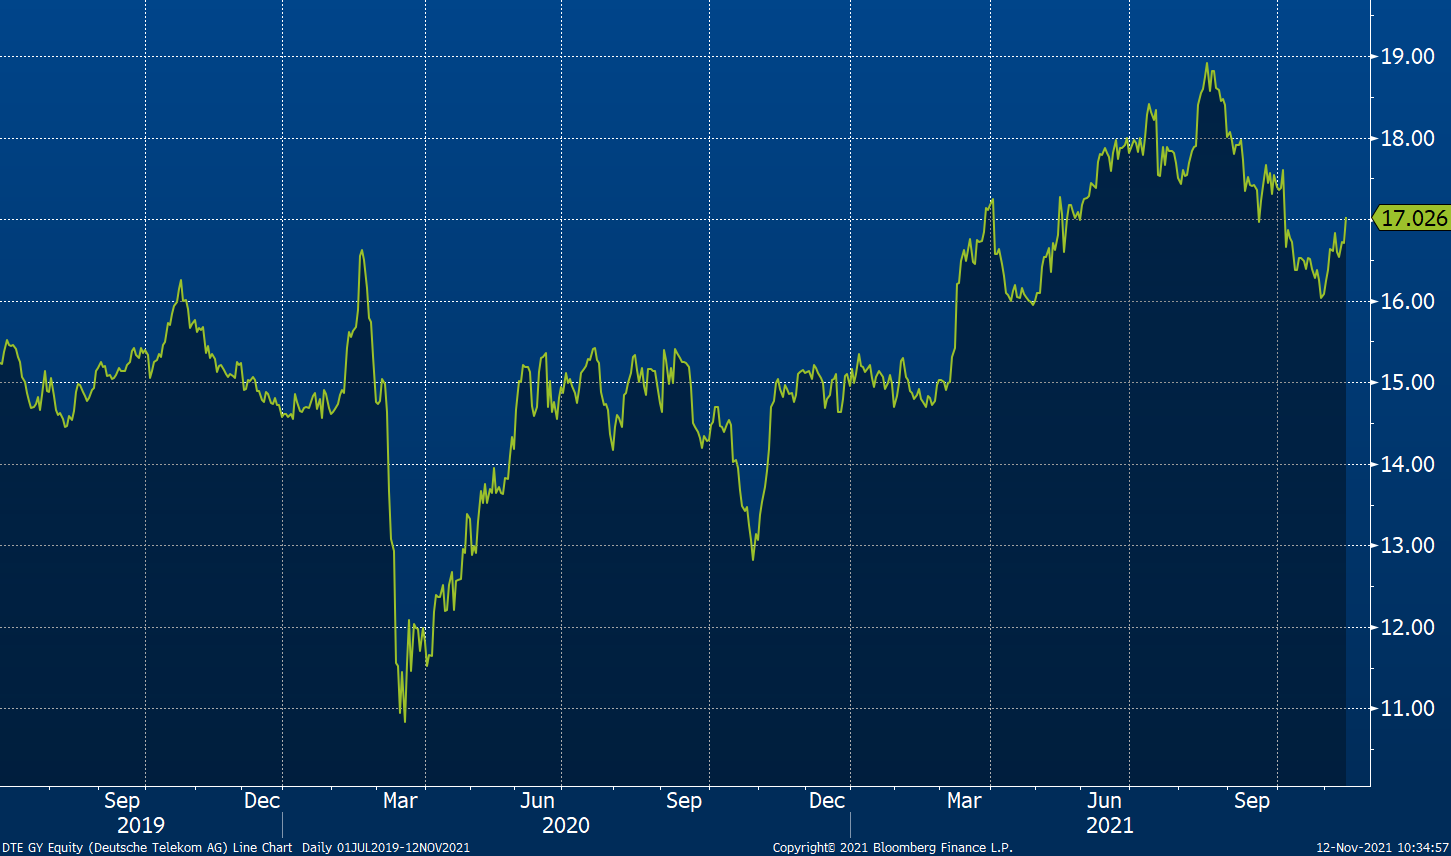The width and height of the screenshot is (1451, 856).
Task: Select the 19.00 y-axis price label
Action: 1407,57
